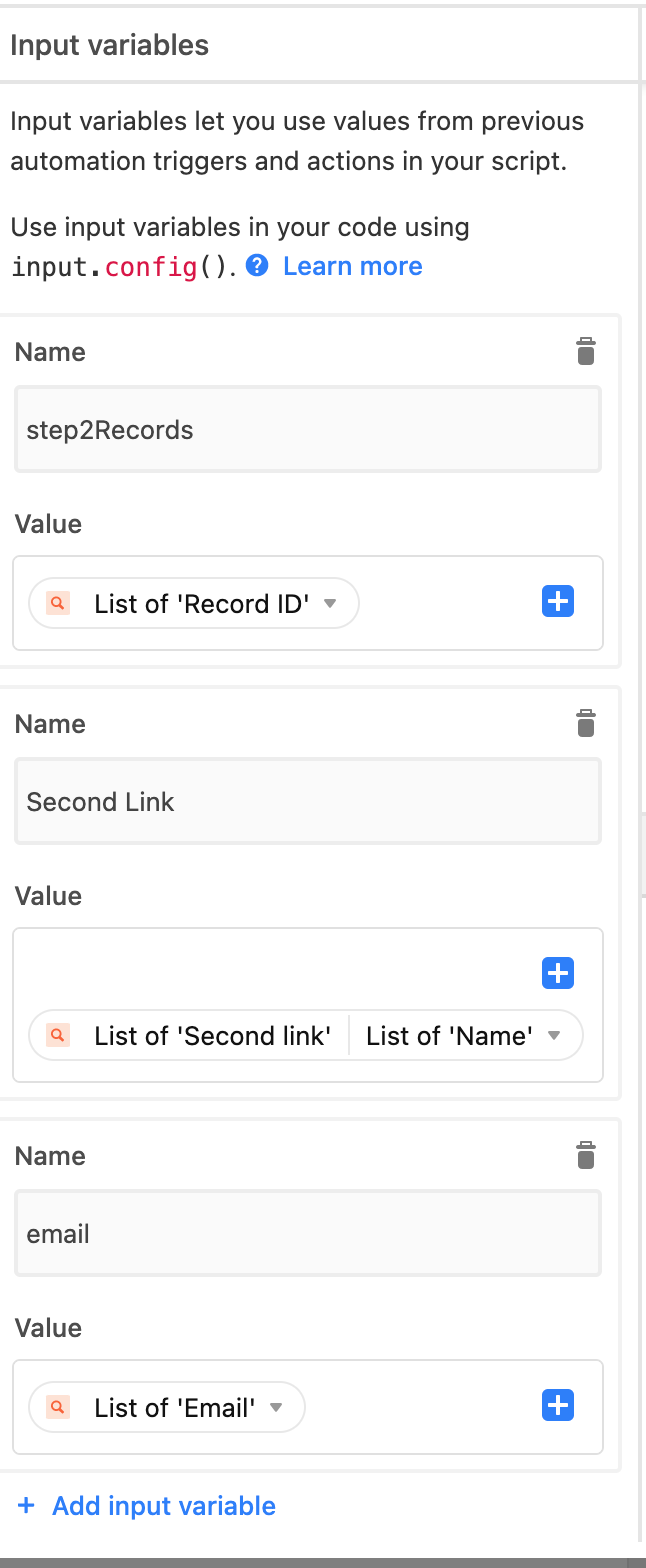This screenshot has width=646, height=1568.
Task: Add token to step2Records value
Action: coord(558,601)
